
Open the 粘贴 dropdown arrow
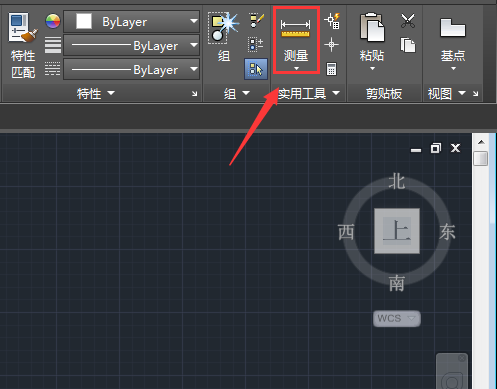[372, 69]
